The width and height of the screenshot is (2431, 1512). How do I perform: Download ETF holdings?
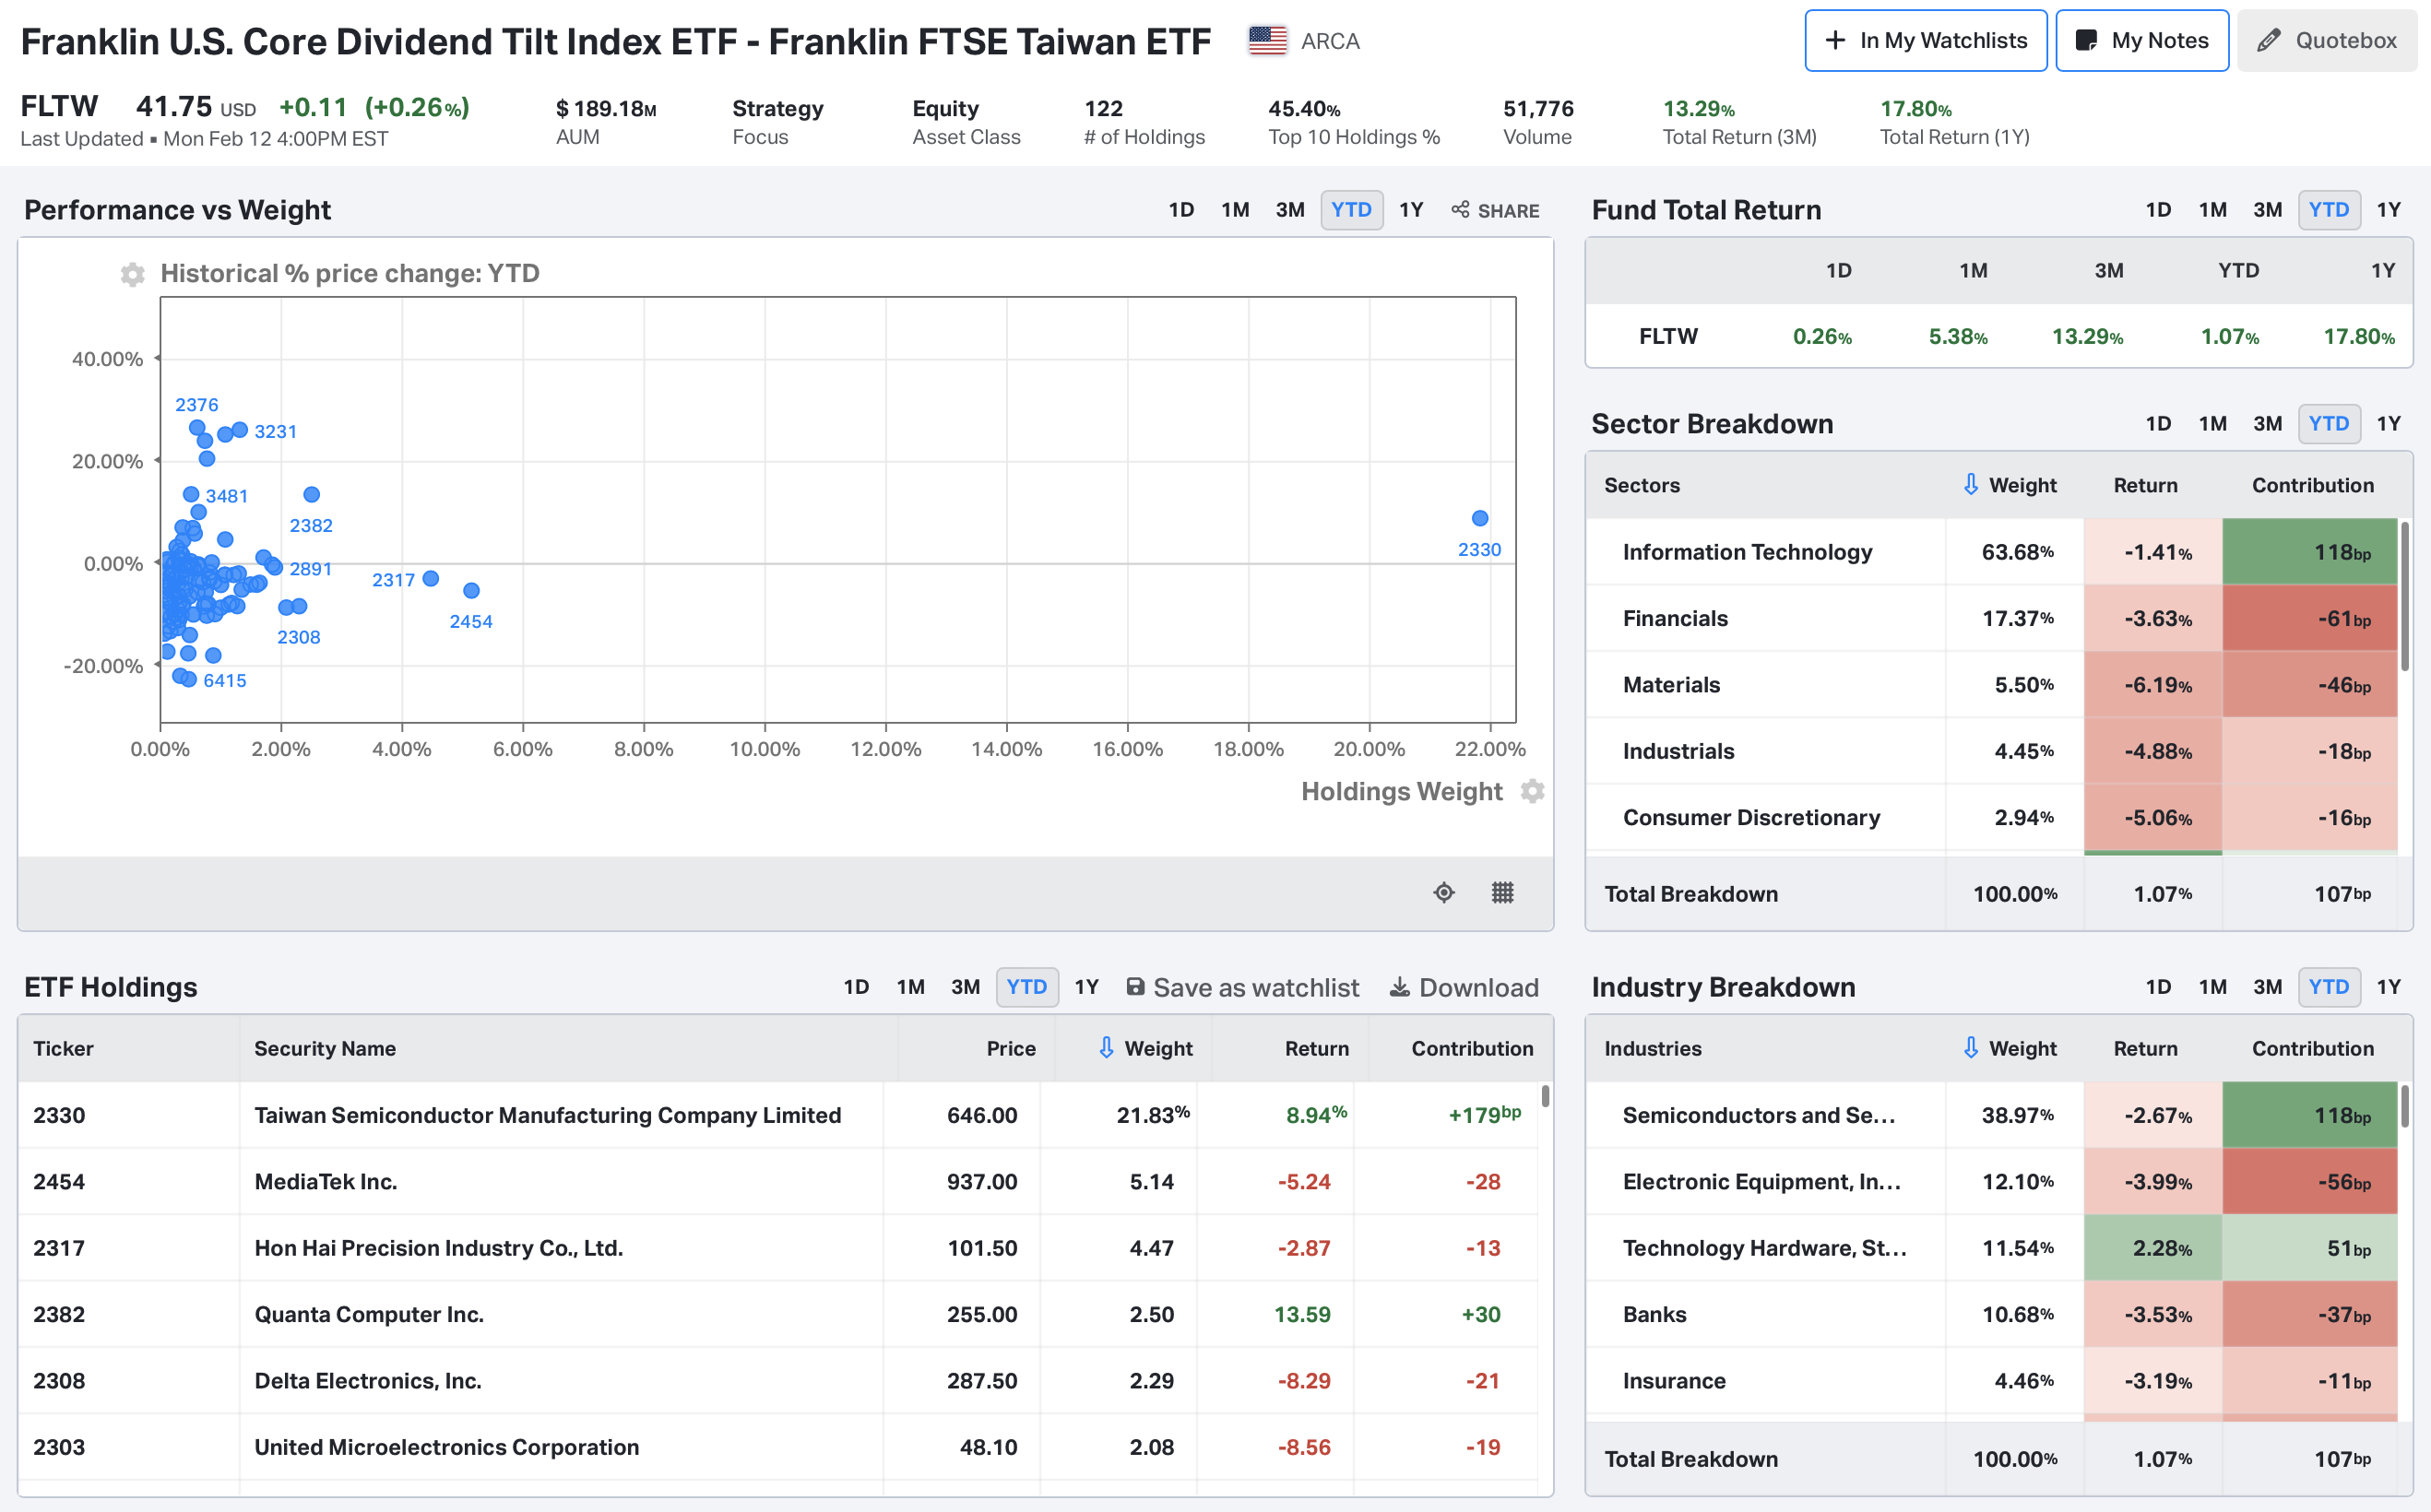[x=1464, y=988]
